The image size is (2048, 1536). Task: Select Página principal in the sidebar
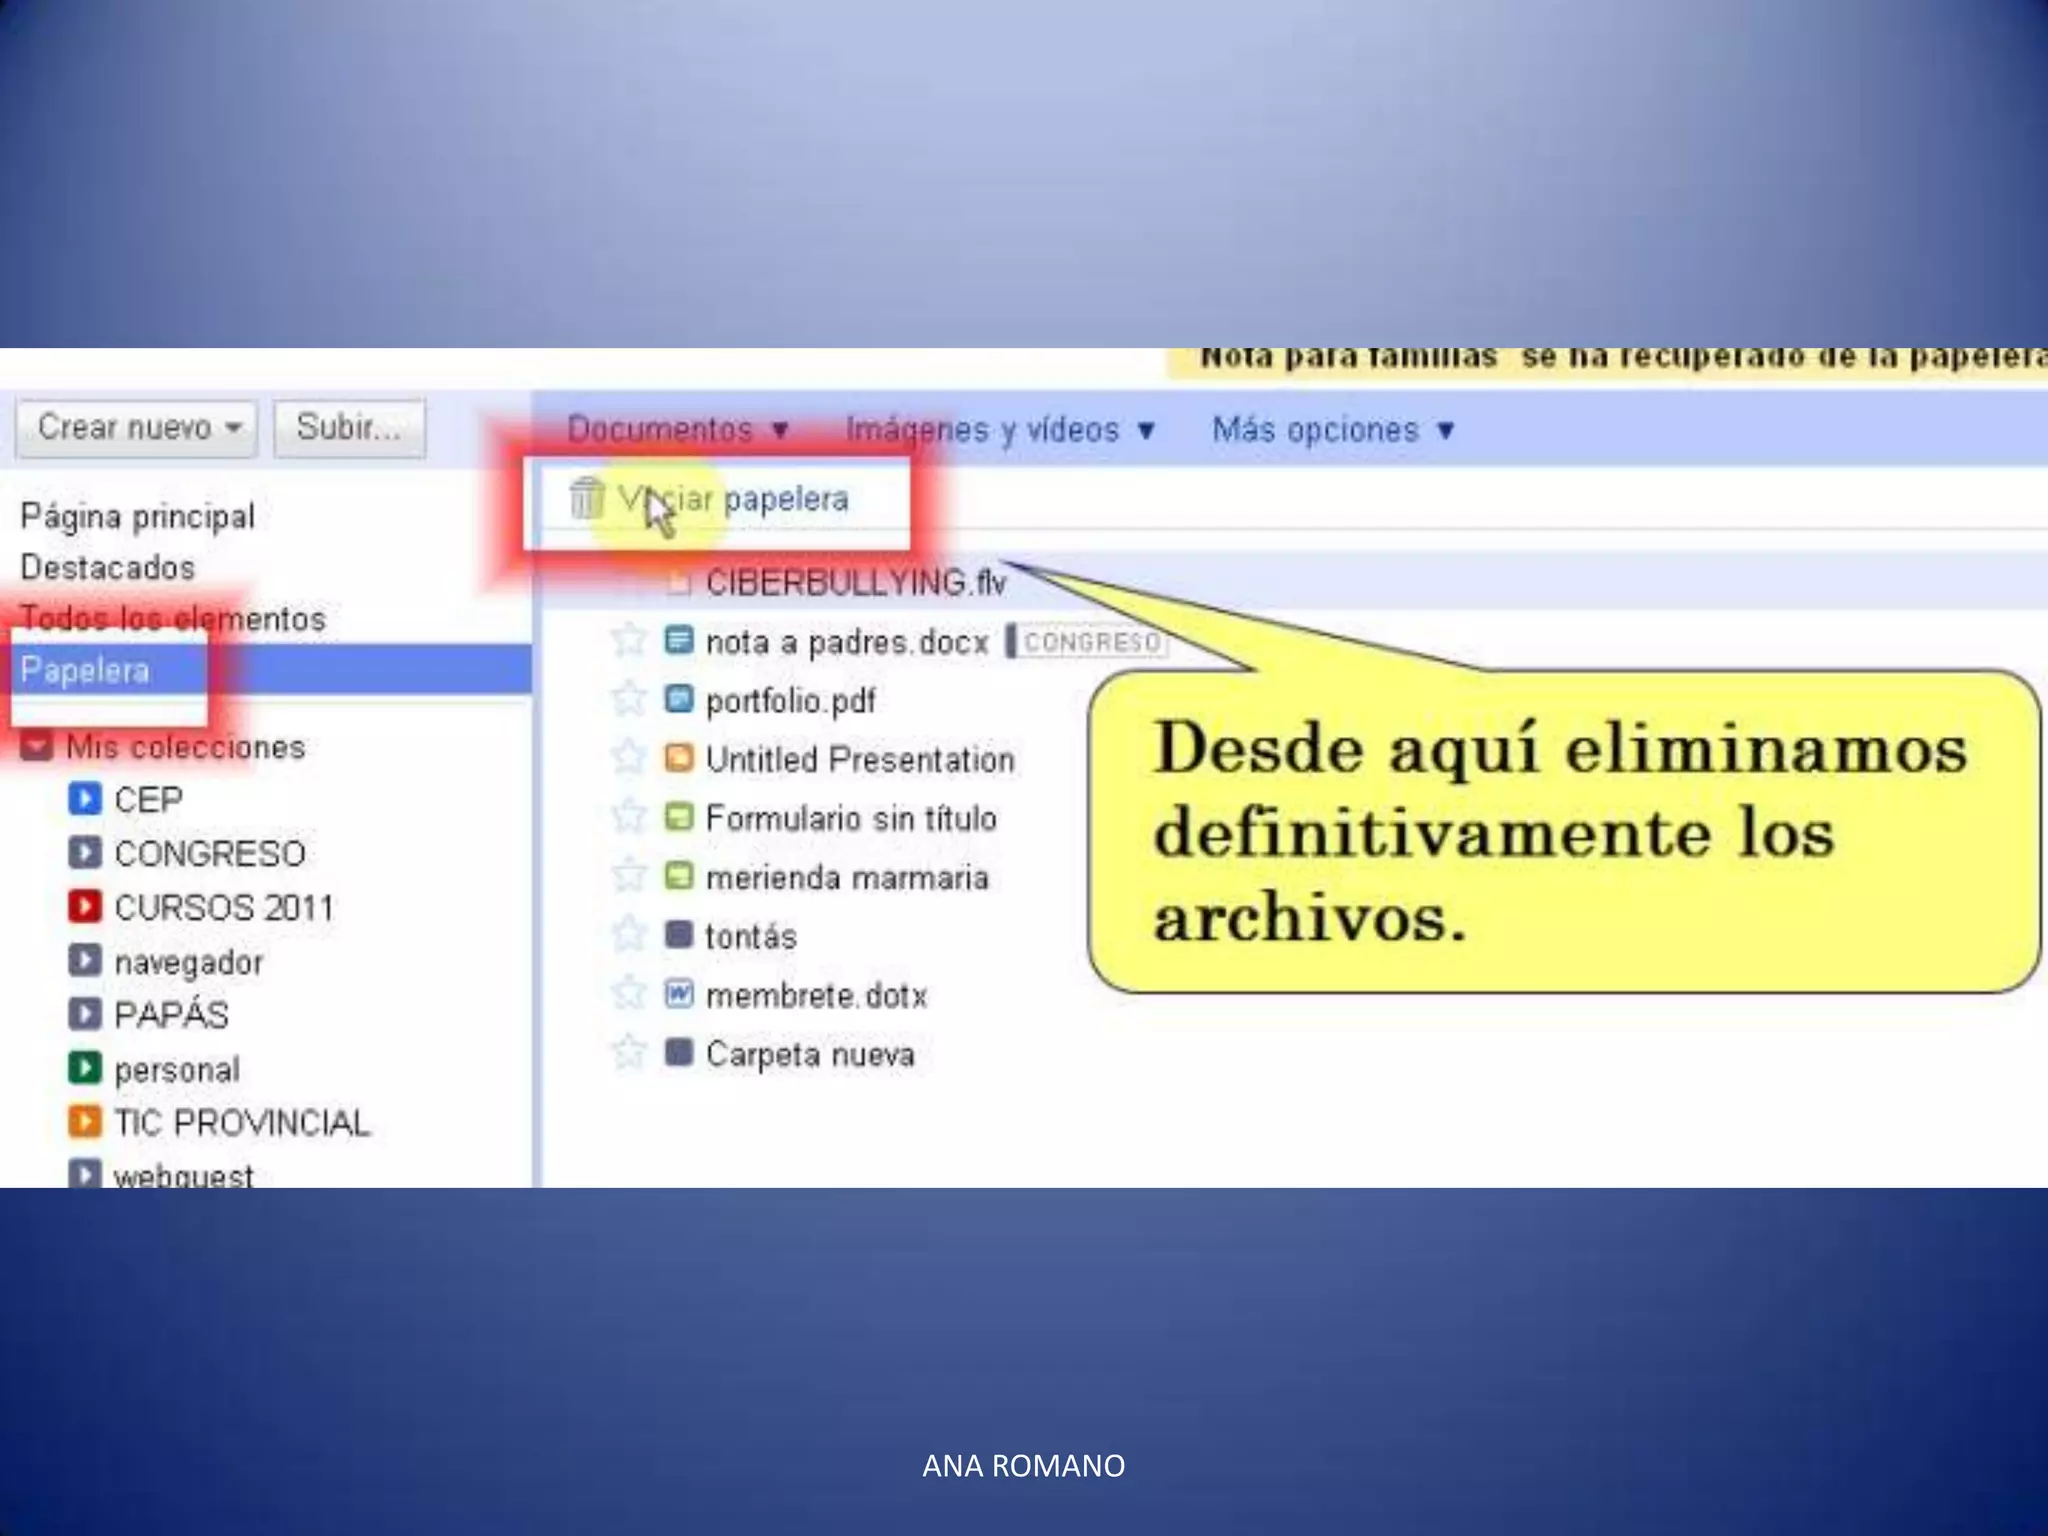138,516
